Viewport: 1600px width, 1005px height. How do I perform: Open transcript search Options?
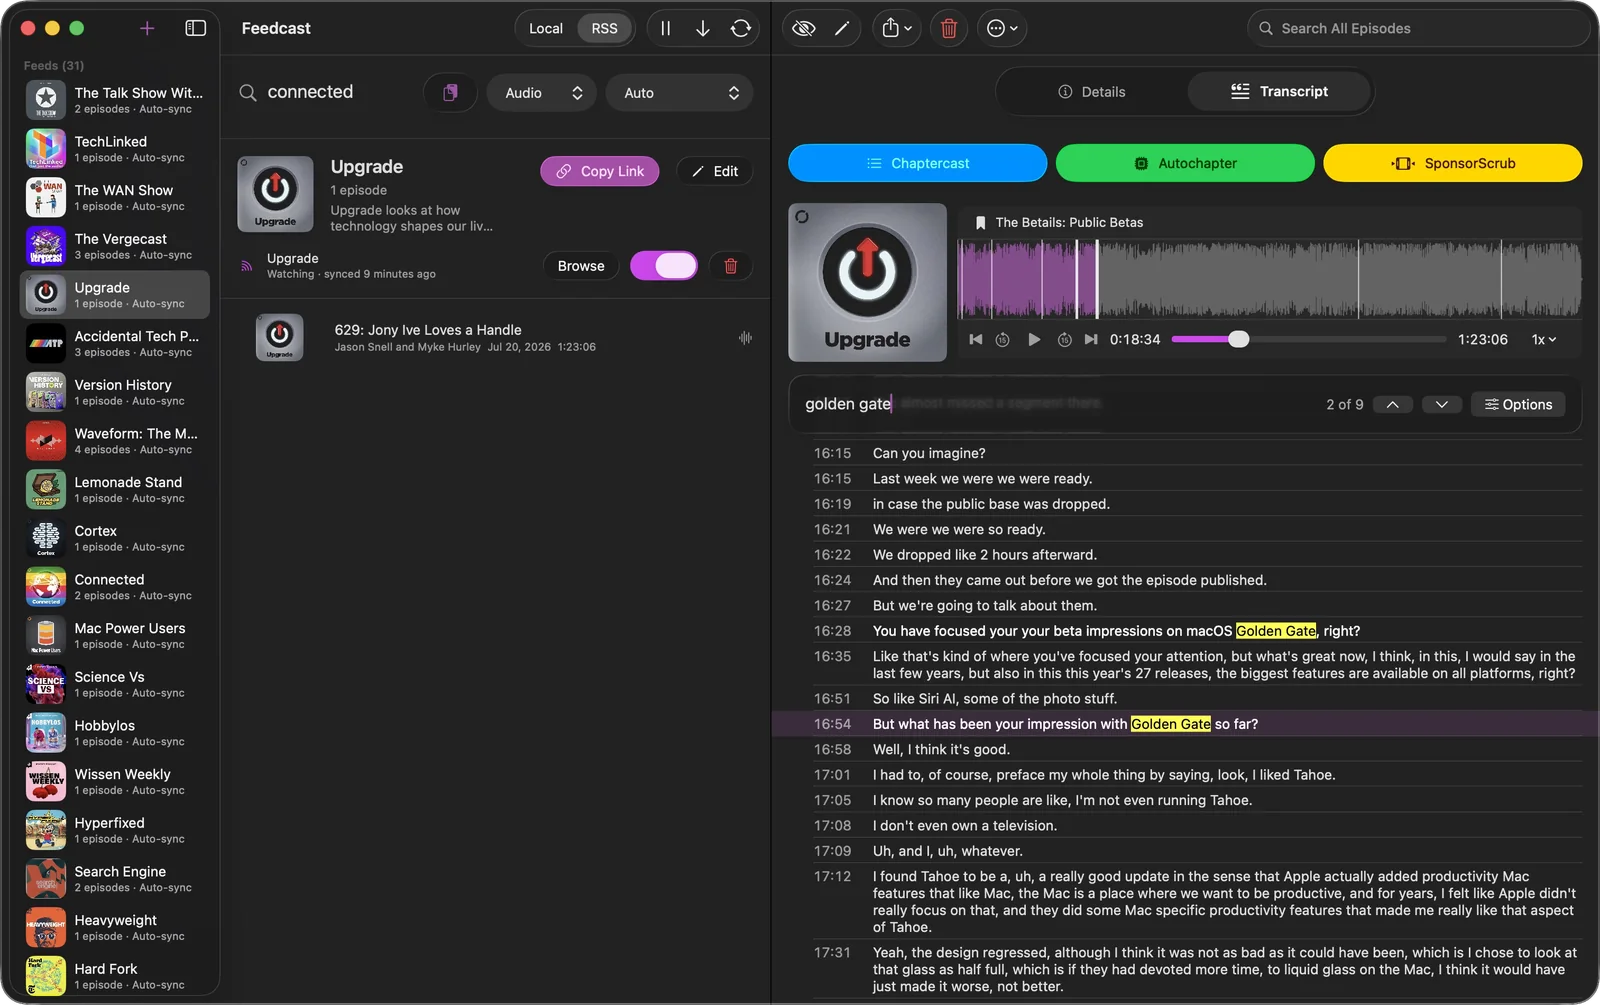point(1518,404)
